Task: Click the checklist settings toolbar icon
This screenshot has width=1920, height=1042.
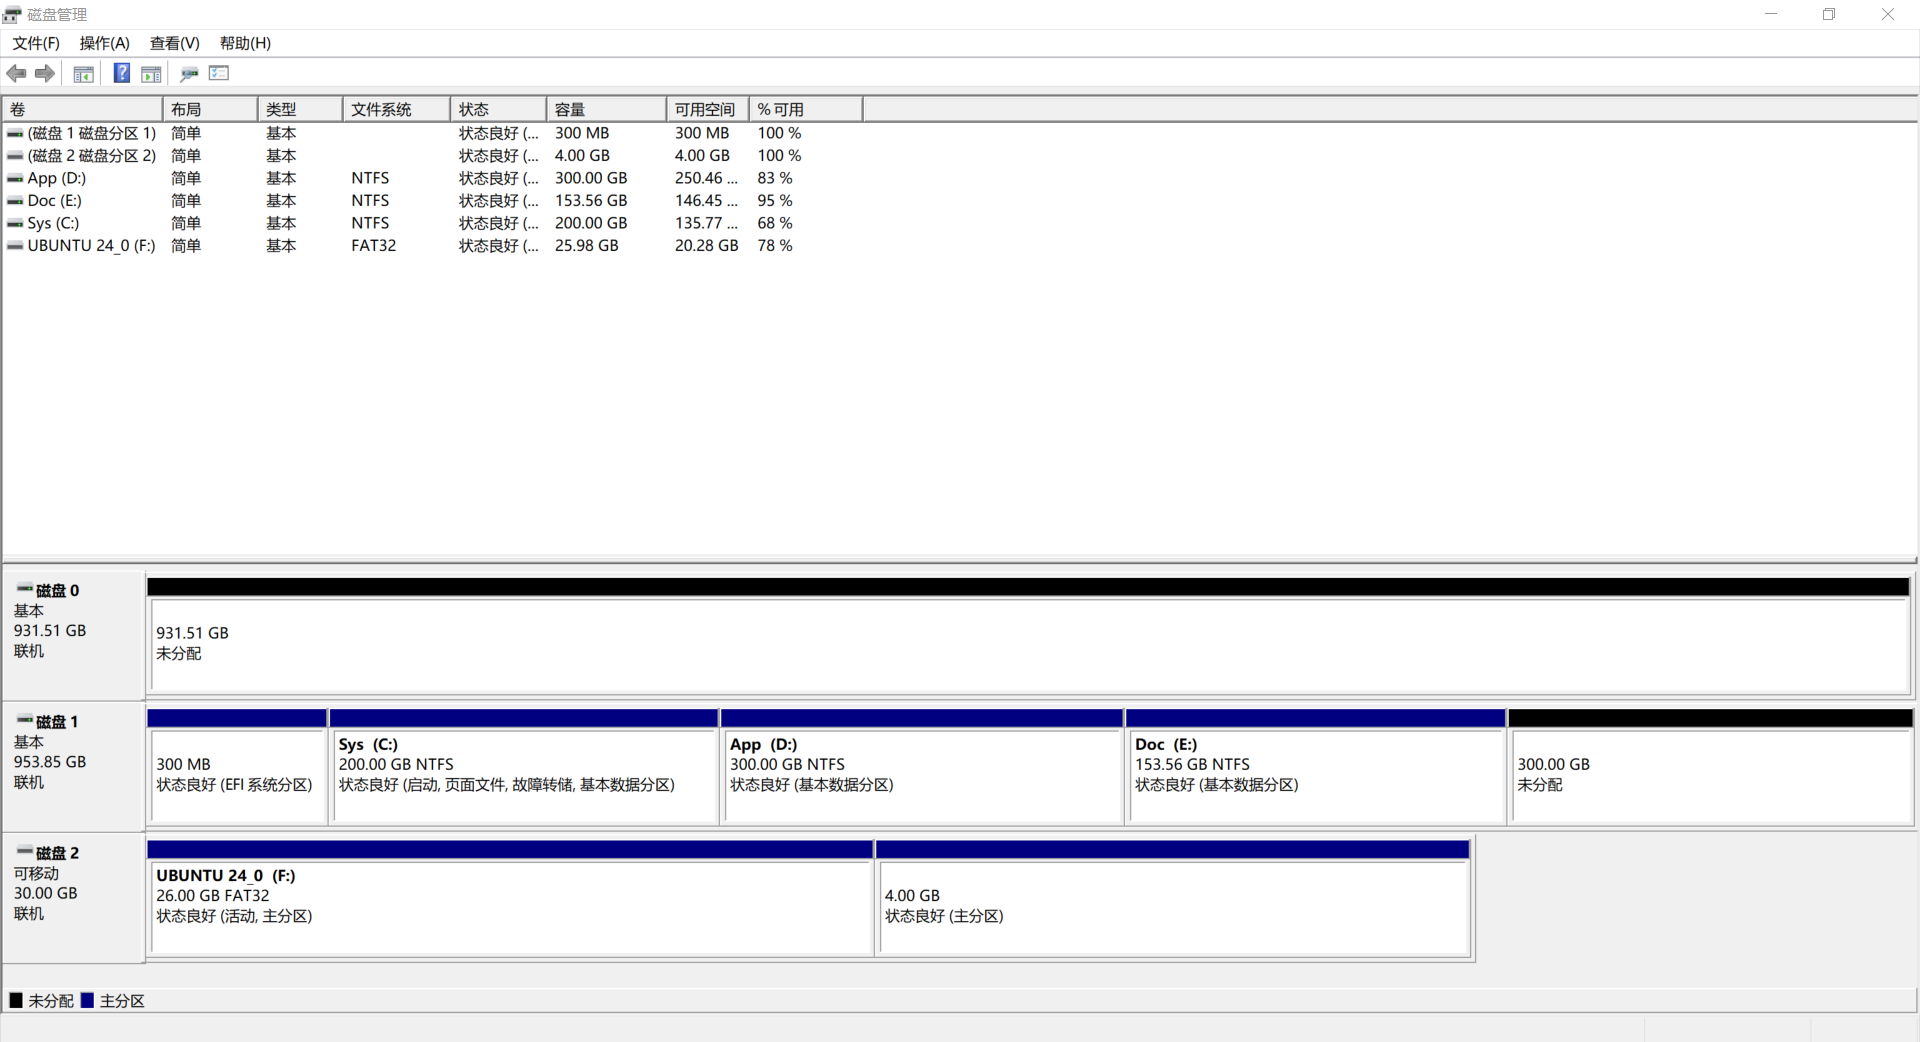Action: coord(219,73)
